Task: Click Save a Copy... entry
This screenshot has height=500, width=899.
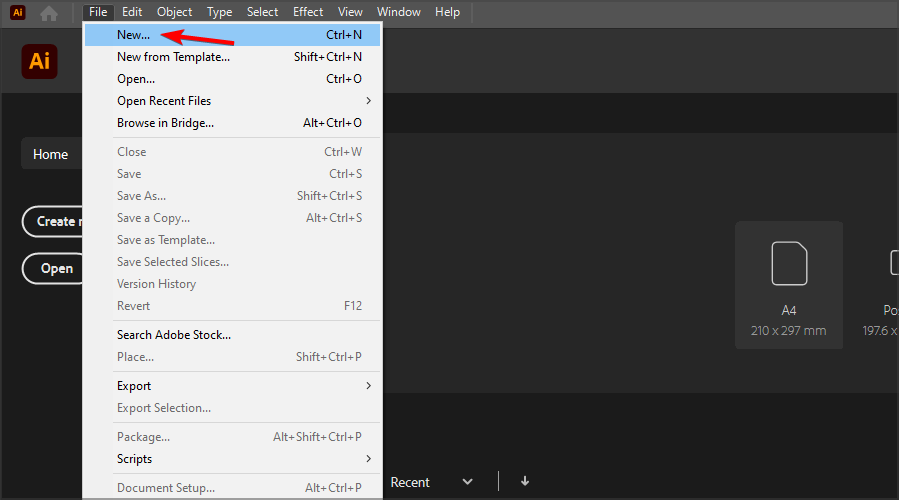Action: coord(232,218)
